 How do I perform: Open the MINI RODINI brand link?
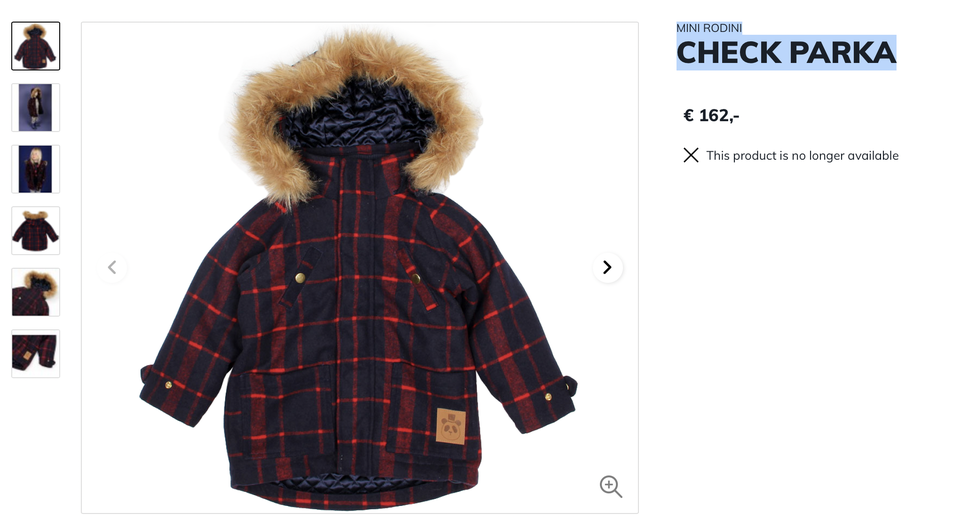[x=709, y=28]
